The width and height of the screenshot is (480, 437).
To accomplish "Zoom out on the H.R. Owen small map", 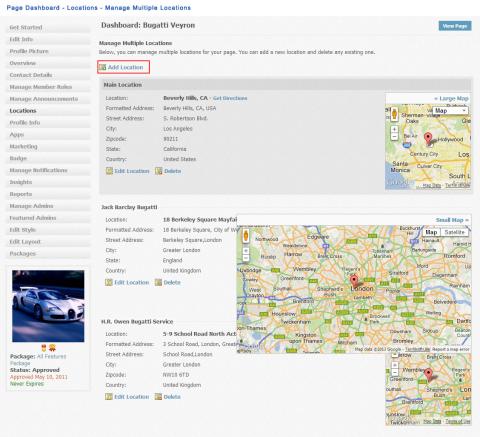I will 394,372.
